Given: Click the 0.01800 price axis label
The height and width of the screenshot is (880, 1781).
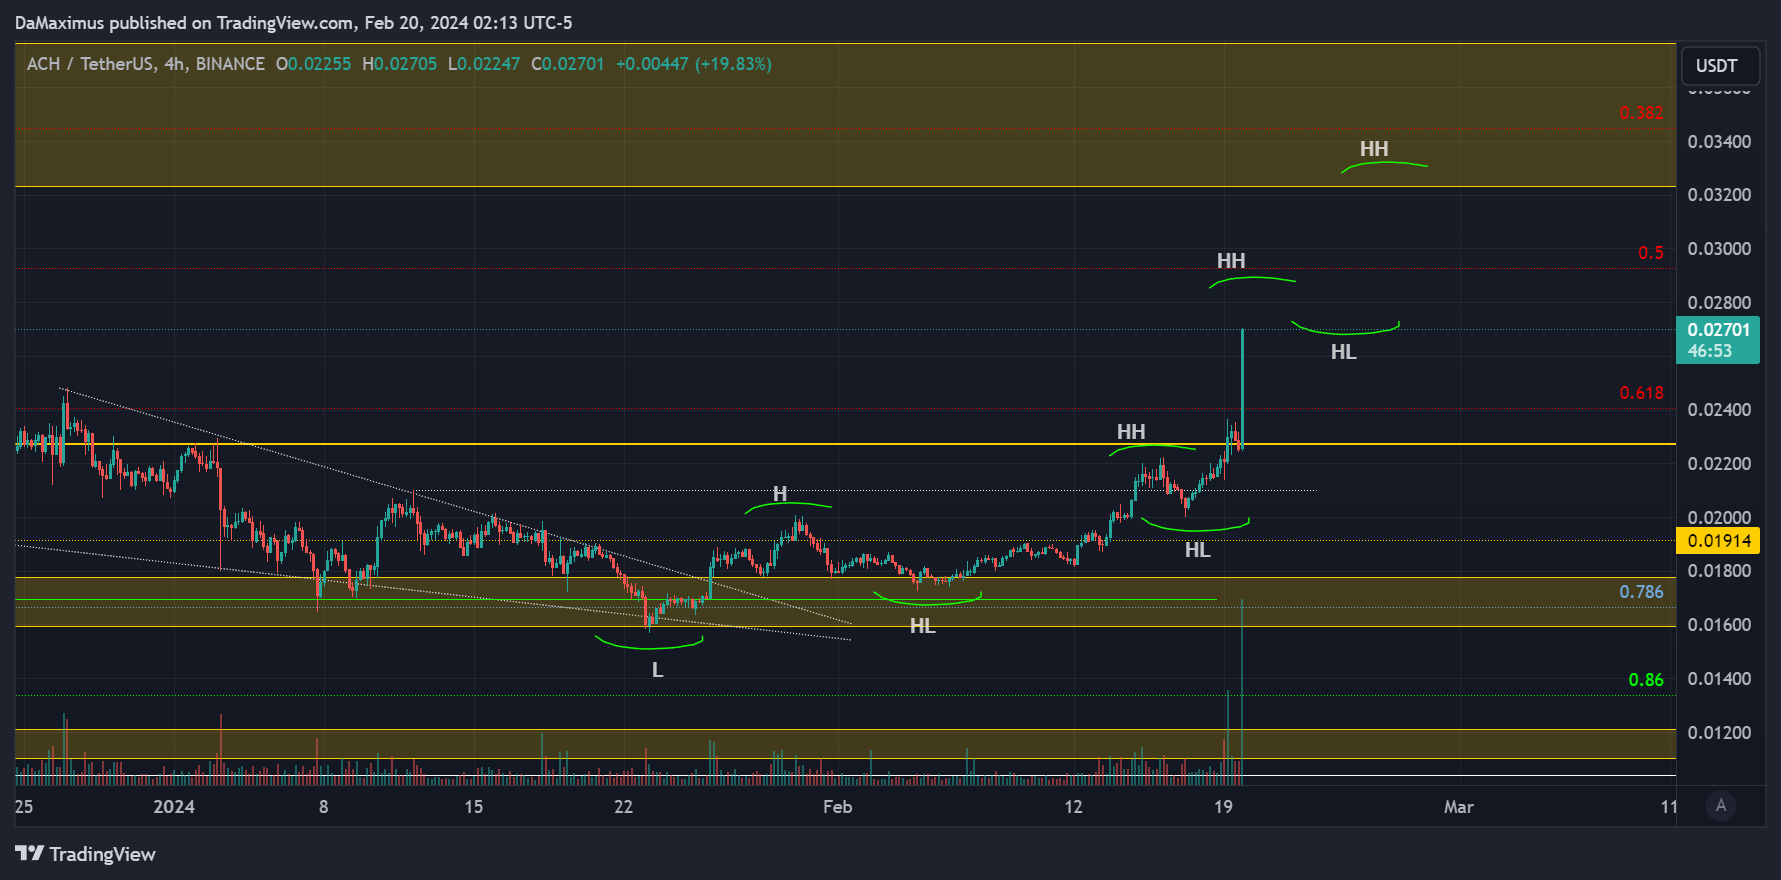Looking at the screenshot, I should [1719, 571].
